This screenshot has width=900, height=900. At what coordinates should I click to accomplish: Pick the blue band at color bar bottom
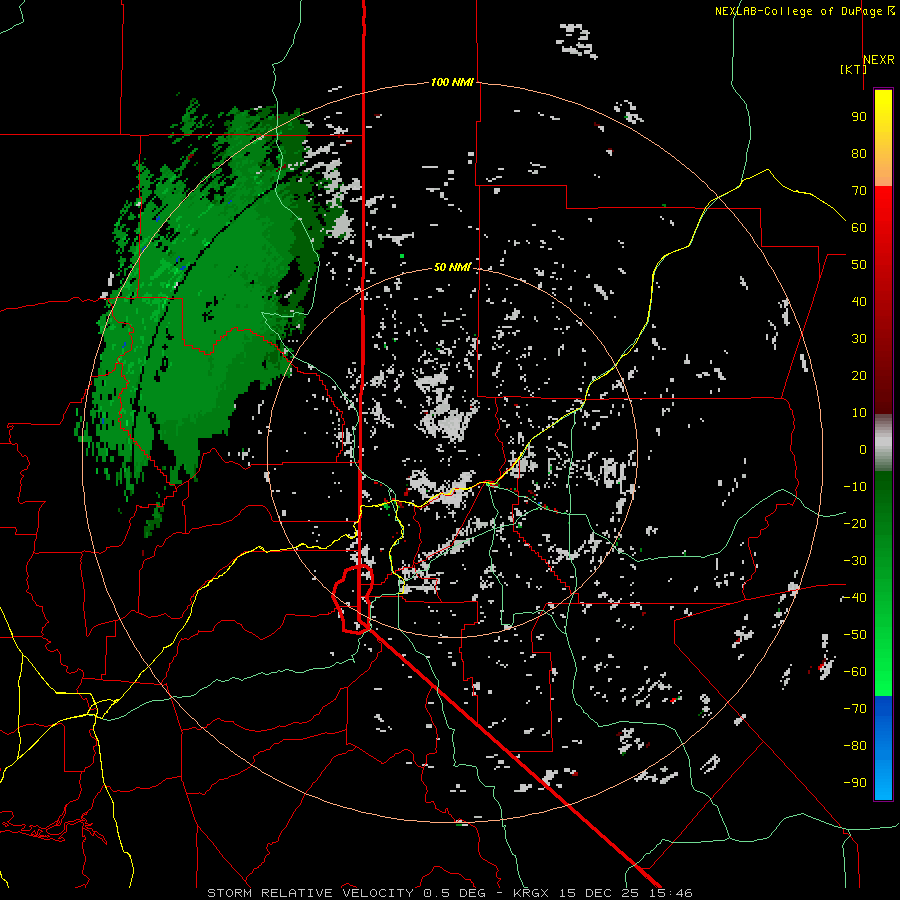pyautogui.click(x=883, y=748)
